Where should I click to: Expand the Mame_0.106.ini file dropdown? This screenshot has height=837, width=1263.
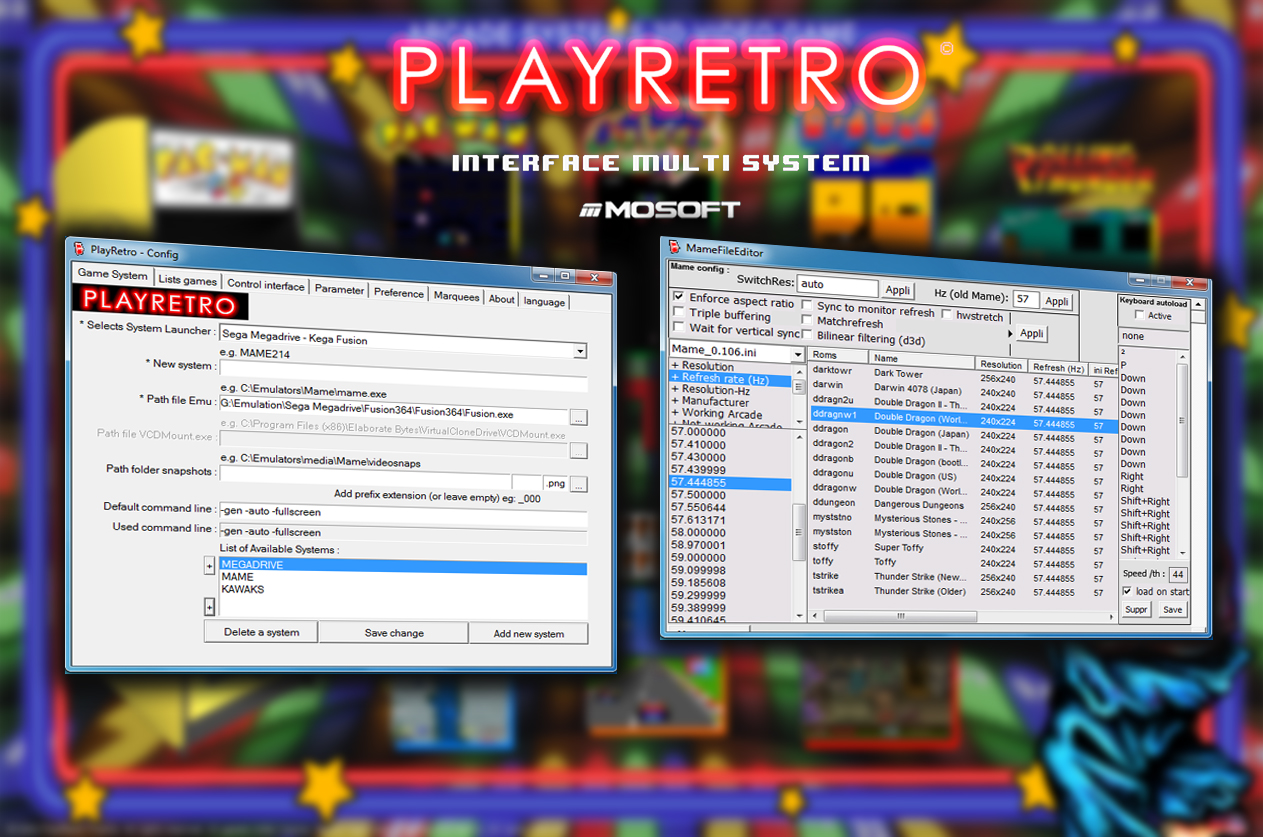click(x=797, y=355)
